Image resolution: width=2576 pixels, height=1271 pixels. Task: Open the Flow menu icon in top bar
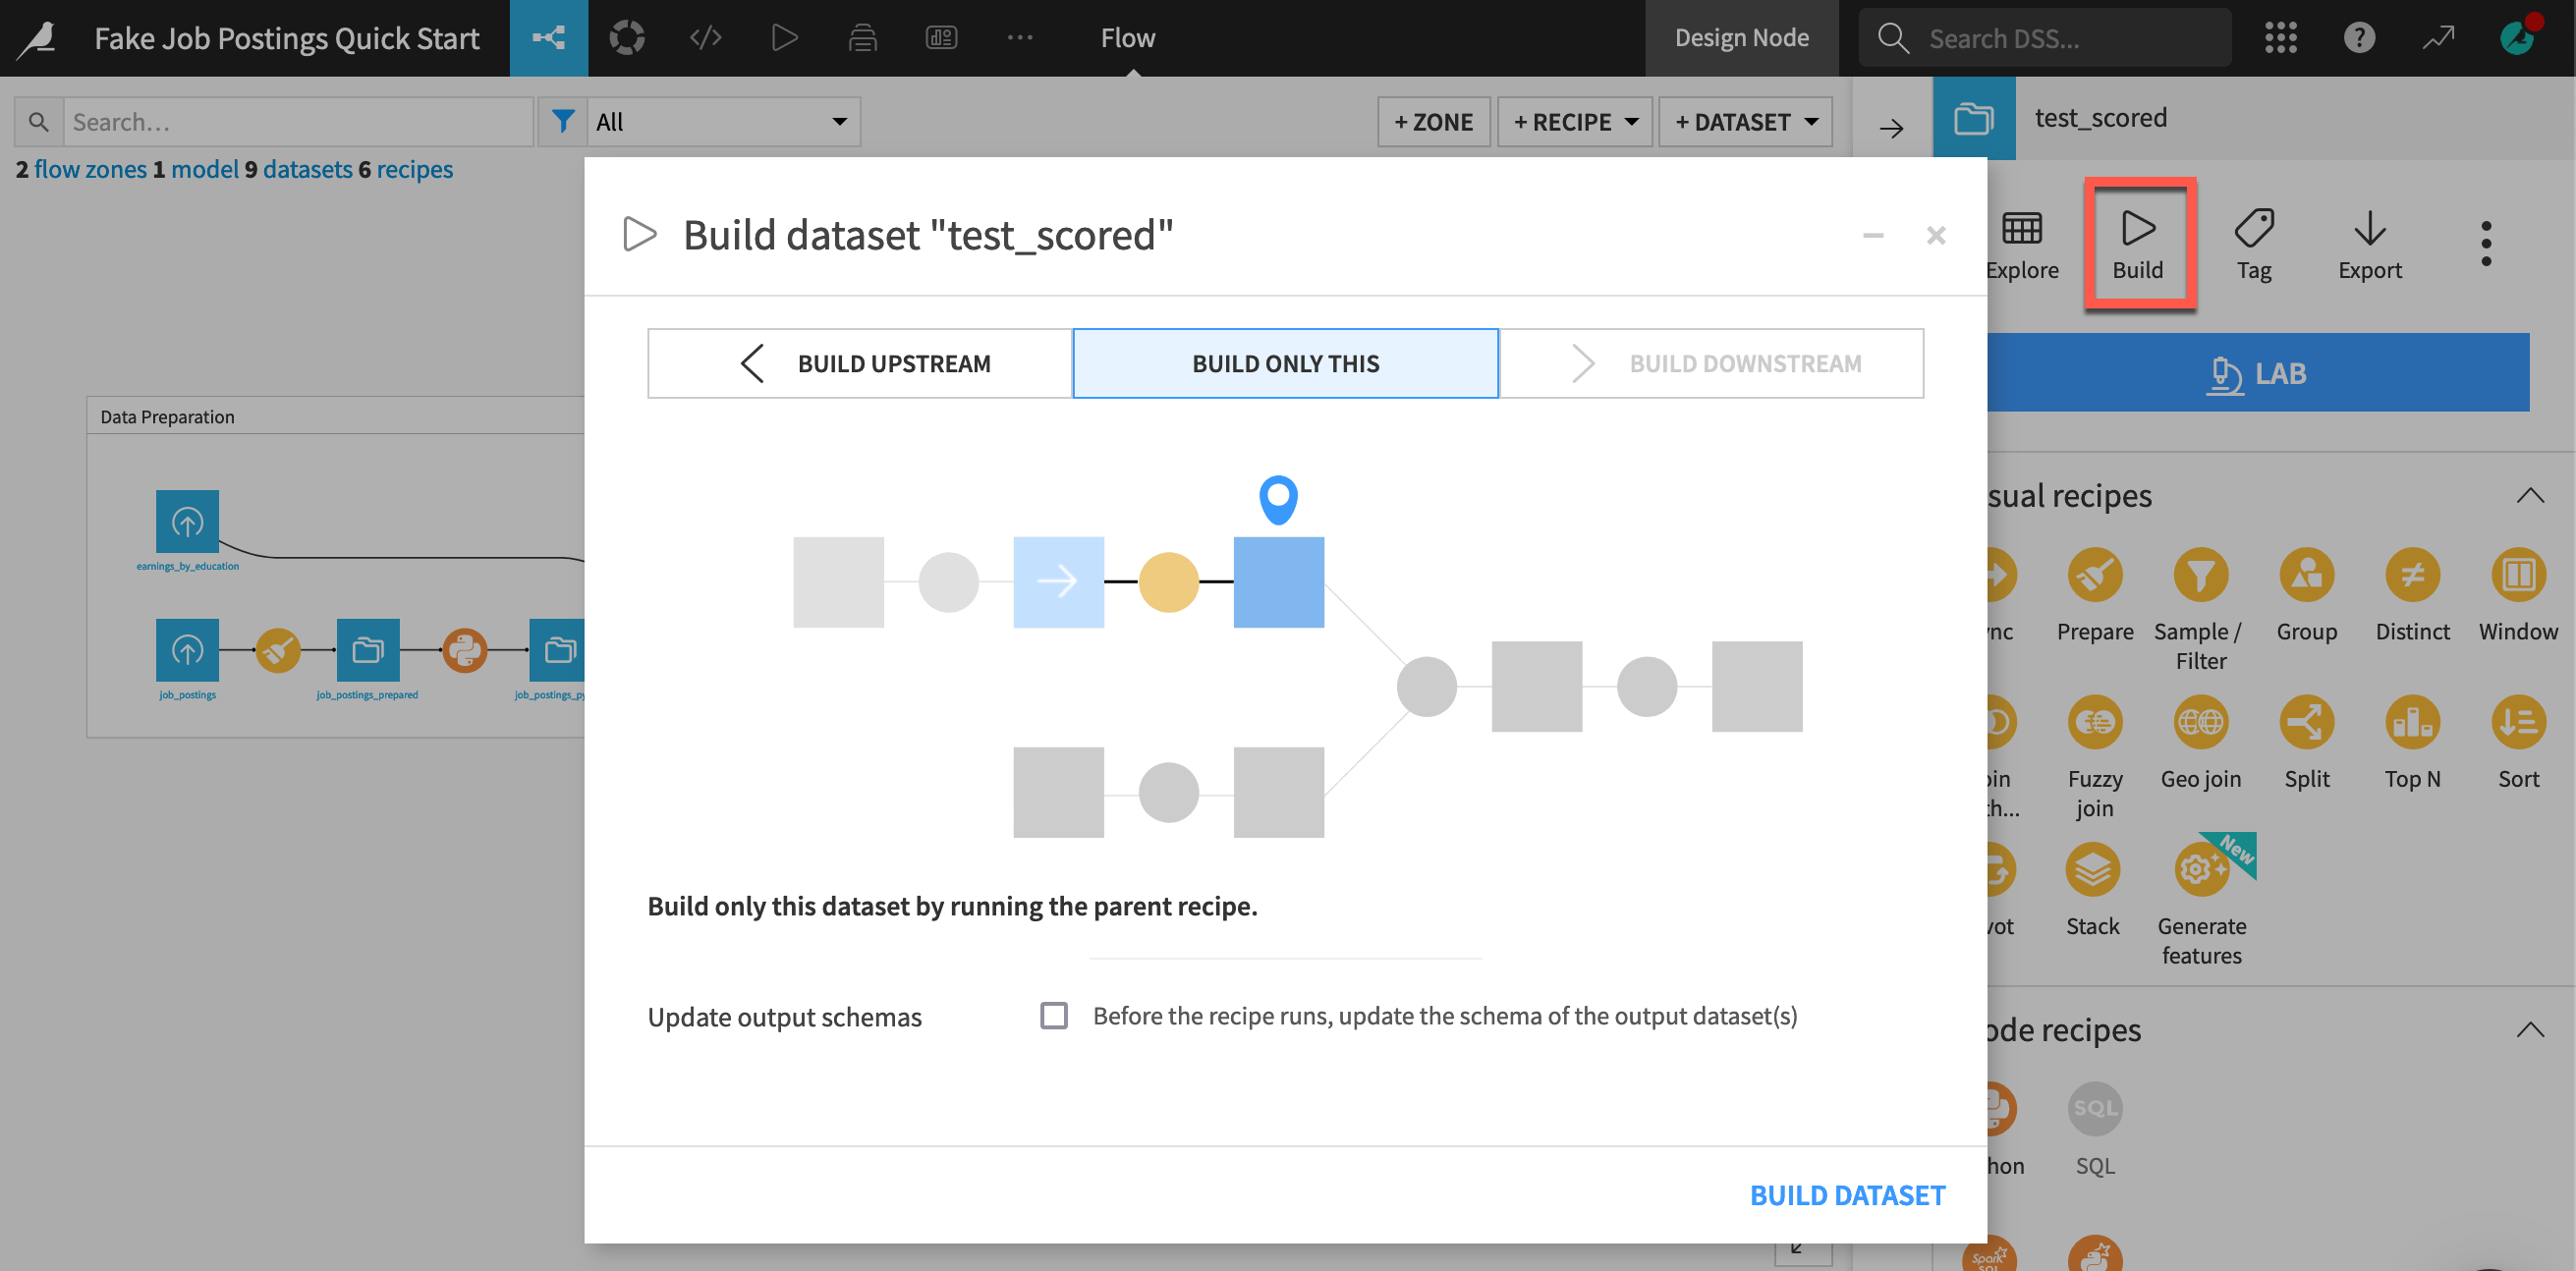point(548,38)
